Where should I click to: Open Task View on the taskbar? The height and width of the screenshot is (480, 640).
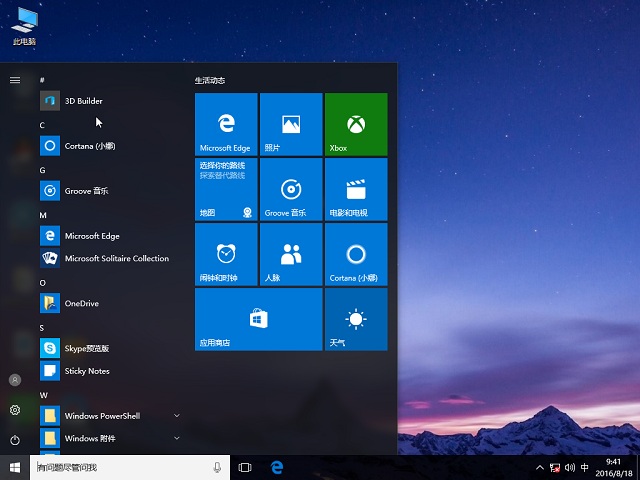[244, 467]
